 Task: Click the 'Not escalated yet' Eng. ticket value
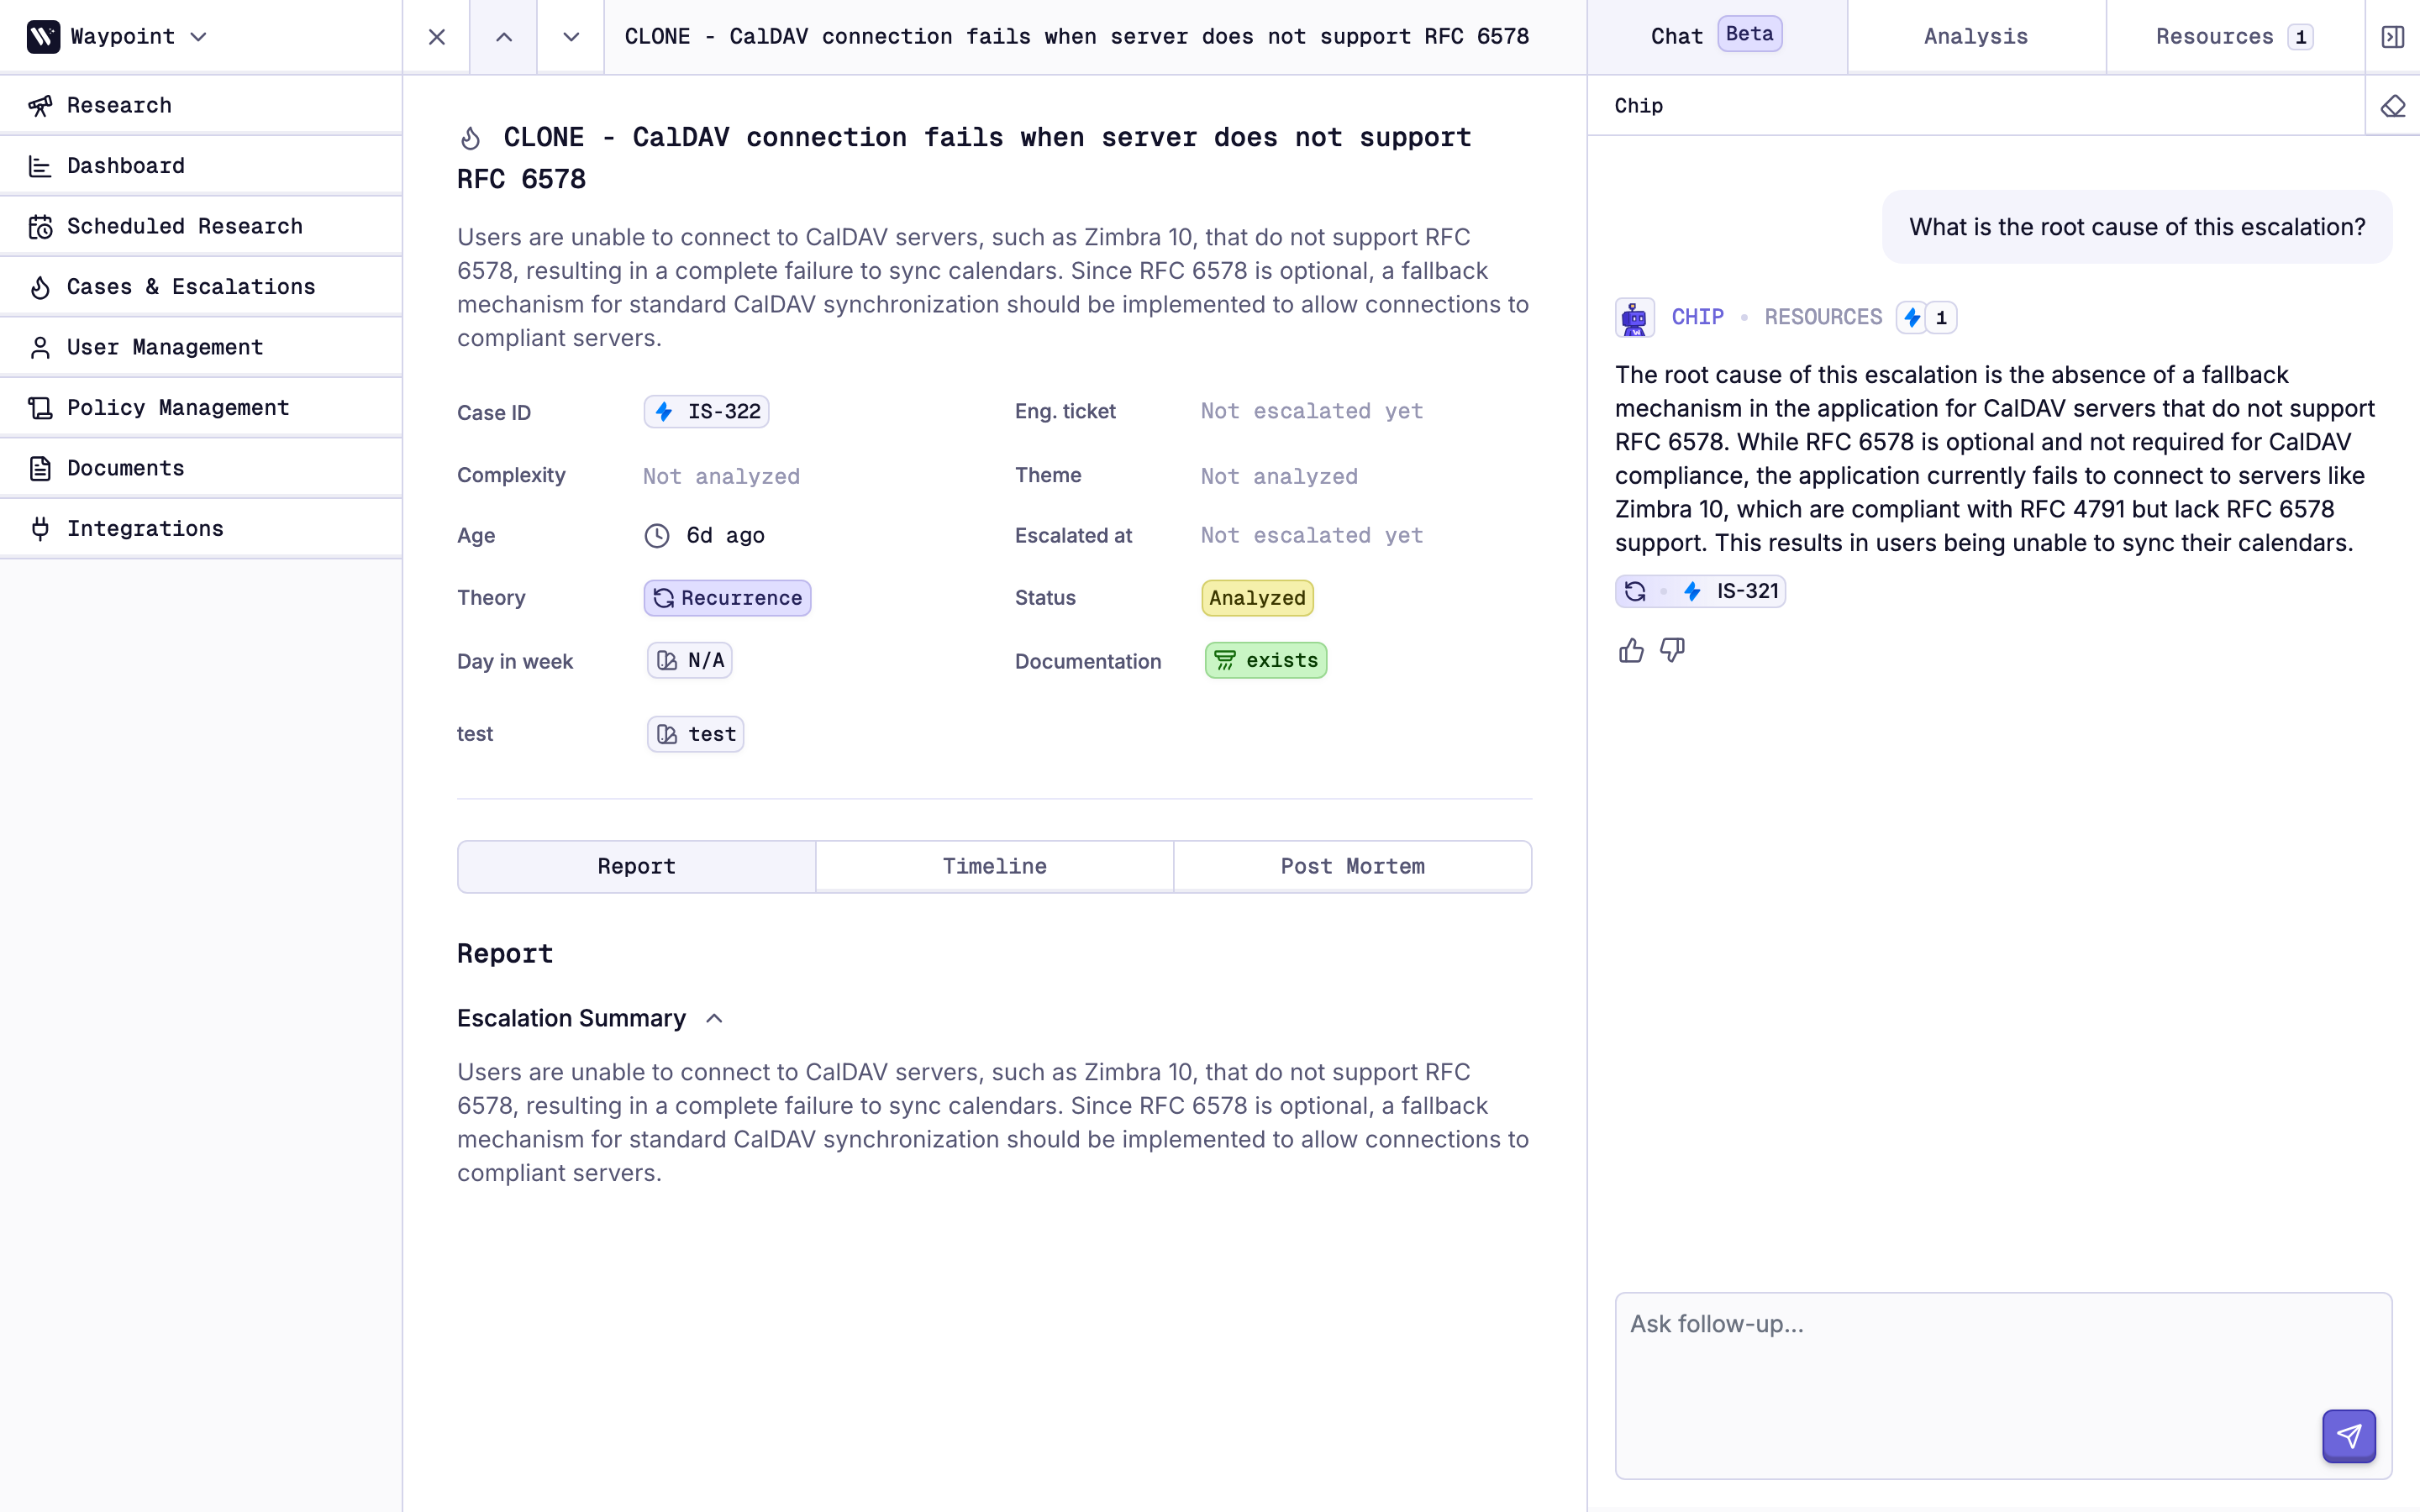point(1312,411)
